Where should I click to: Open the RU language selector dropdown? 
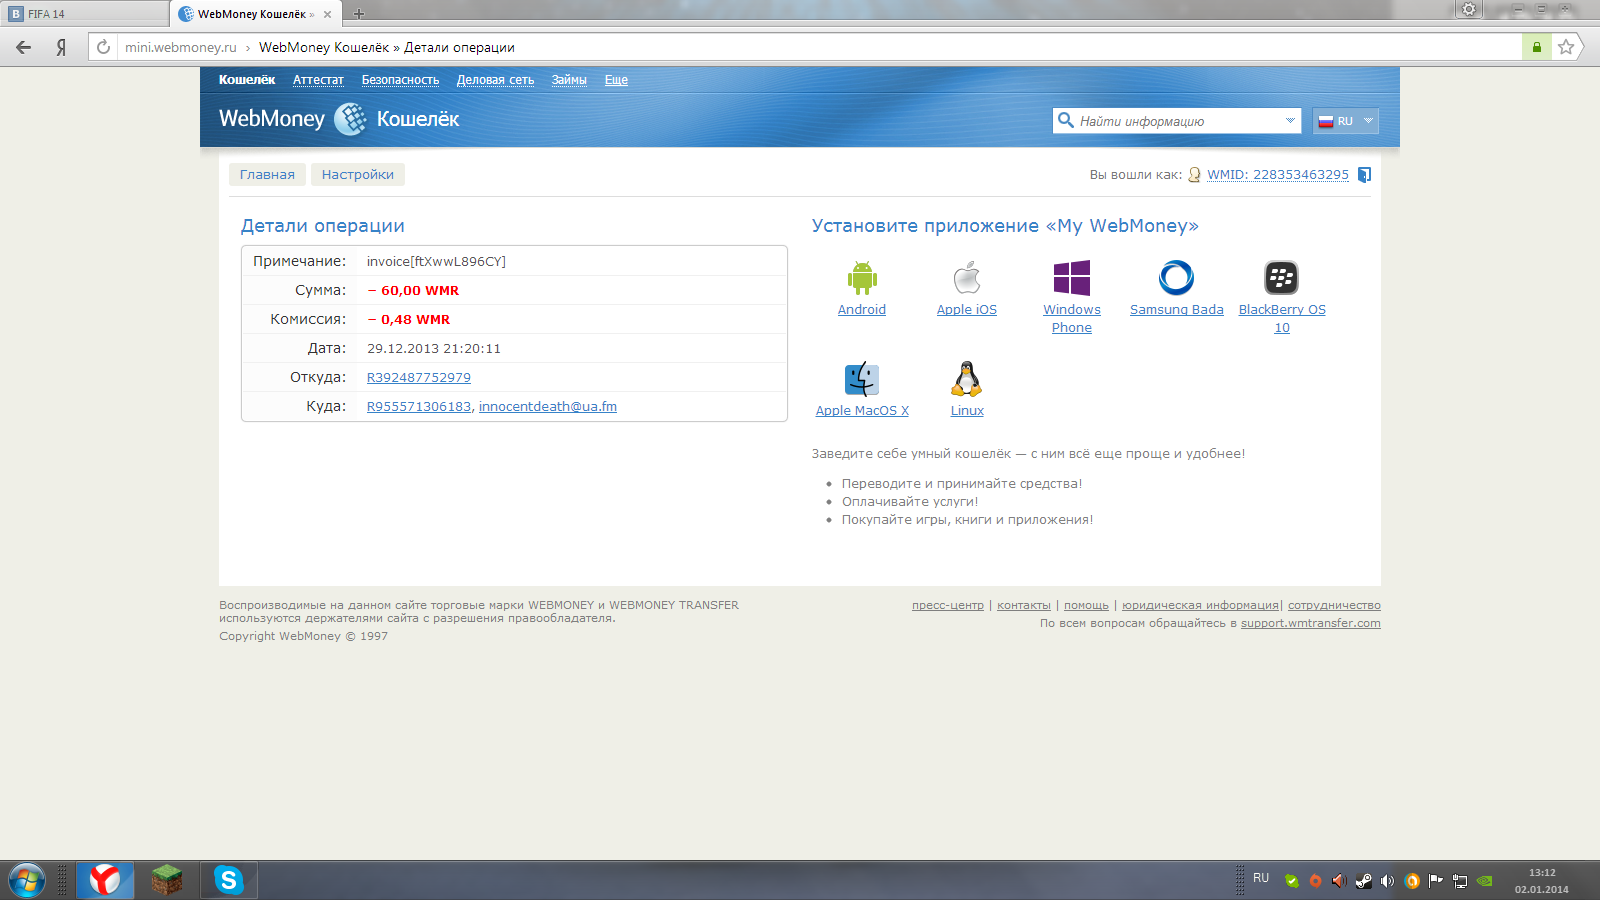(1346, 121)
